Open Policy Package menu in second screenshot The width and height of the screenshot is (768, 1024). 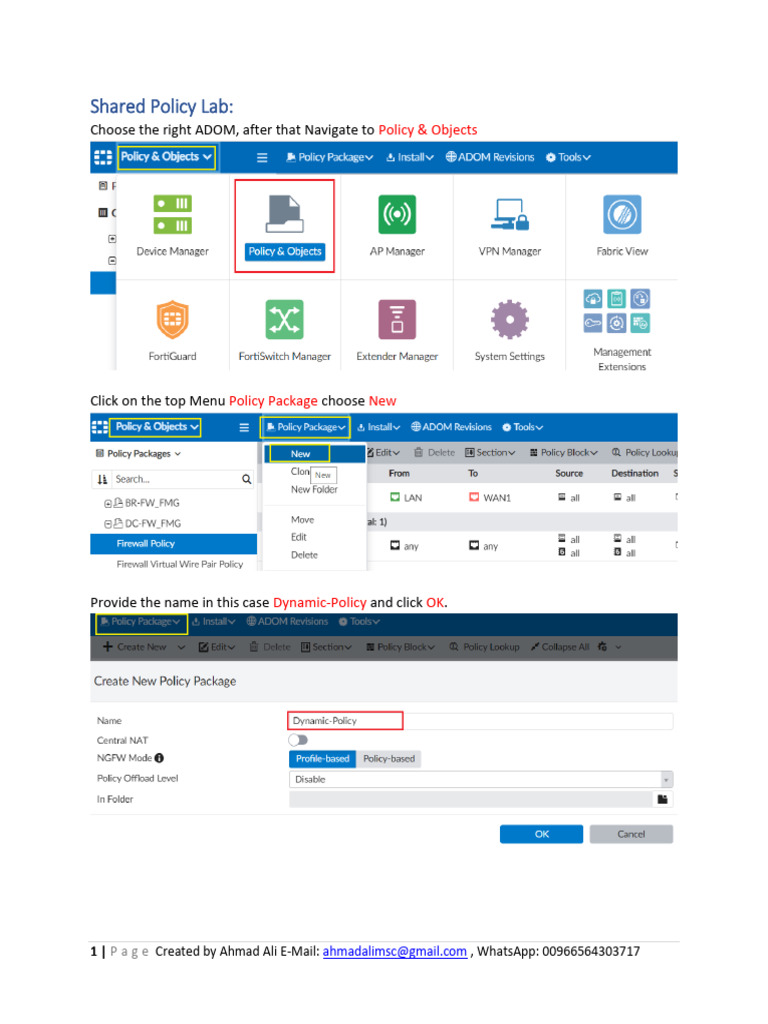pos(306,427)
